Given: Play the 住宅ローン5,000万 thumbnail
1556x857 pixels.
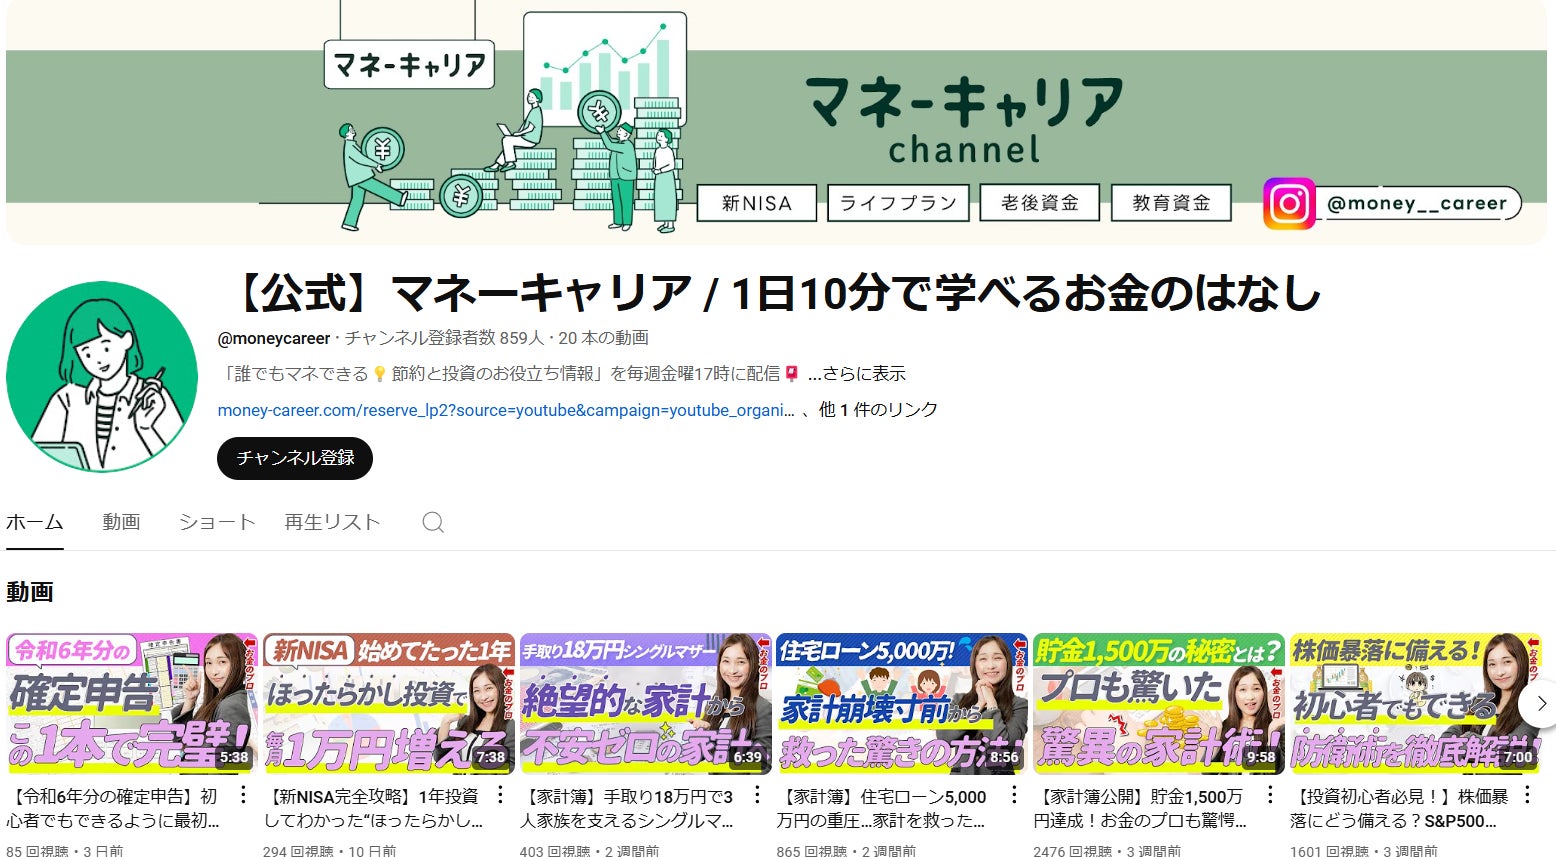Looking at the screenshot, I should [x=902, y=703].
